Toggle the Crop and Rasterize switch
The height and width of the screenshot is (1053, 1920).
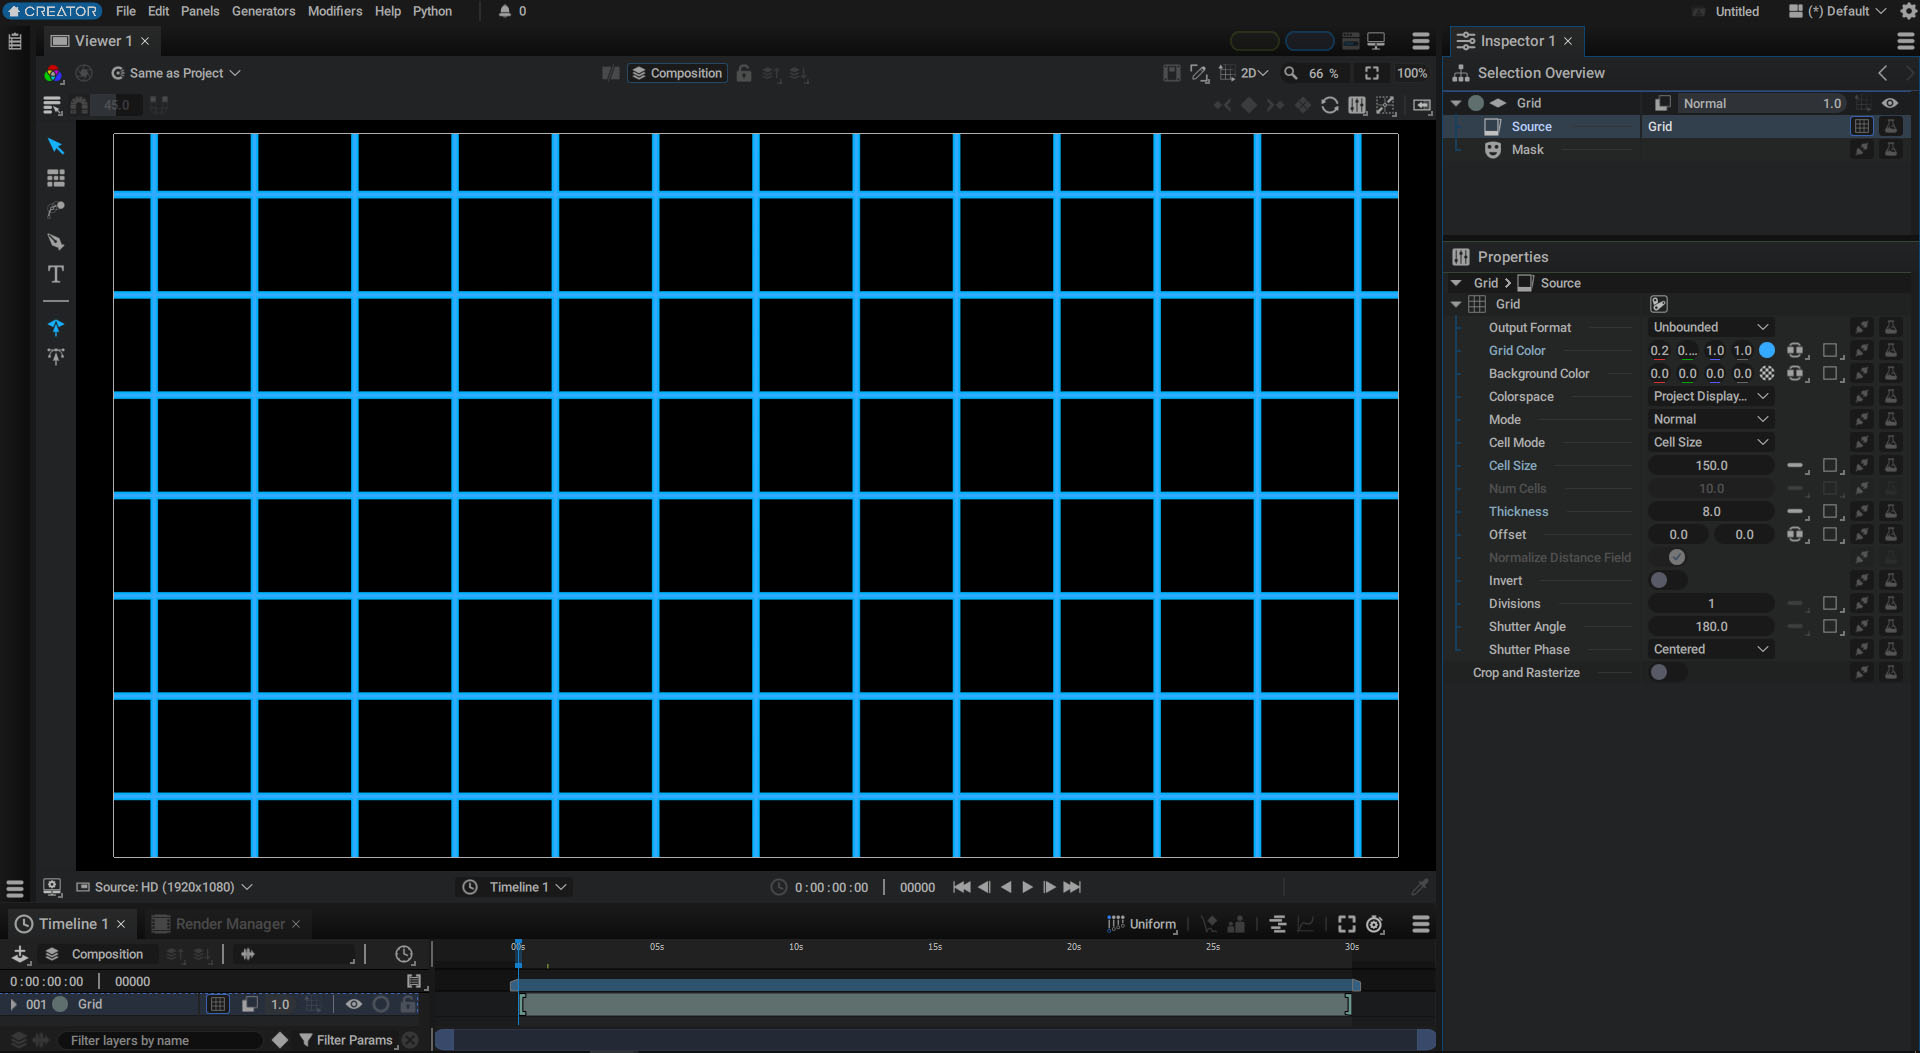(x=1667, y=672)
